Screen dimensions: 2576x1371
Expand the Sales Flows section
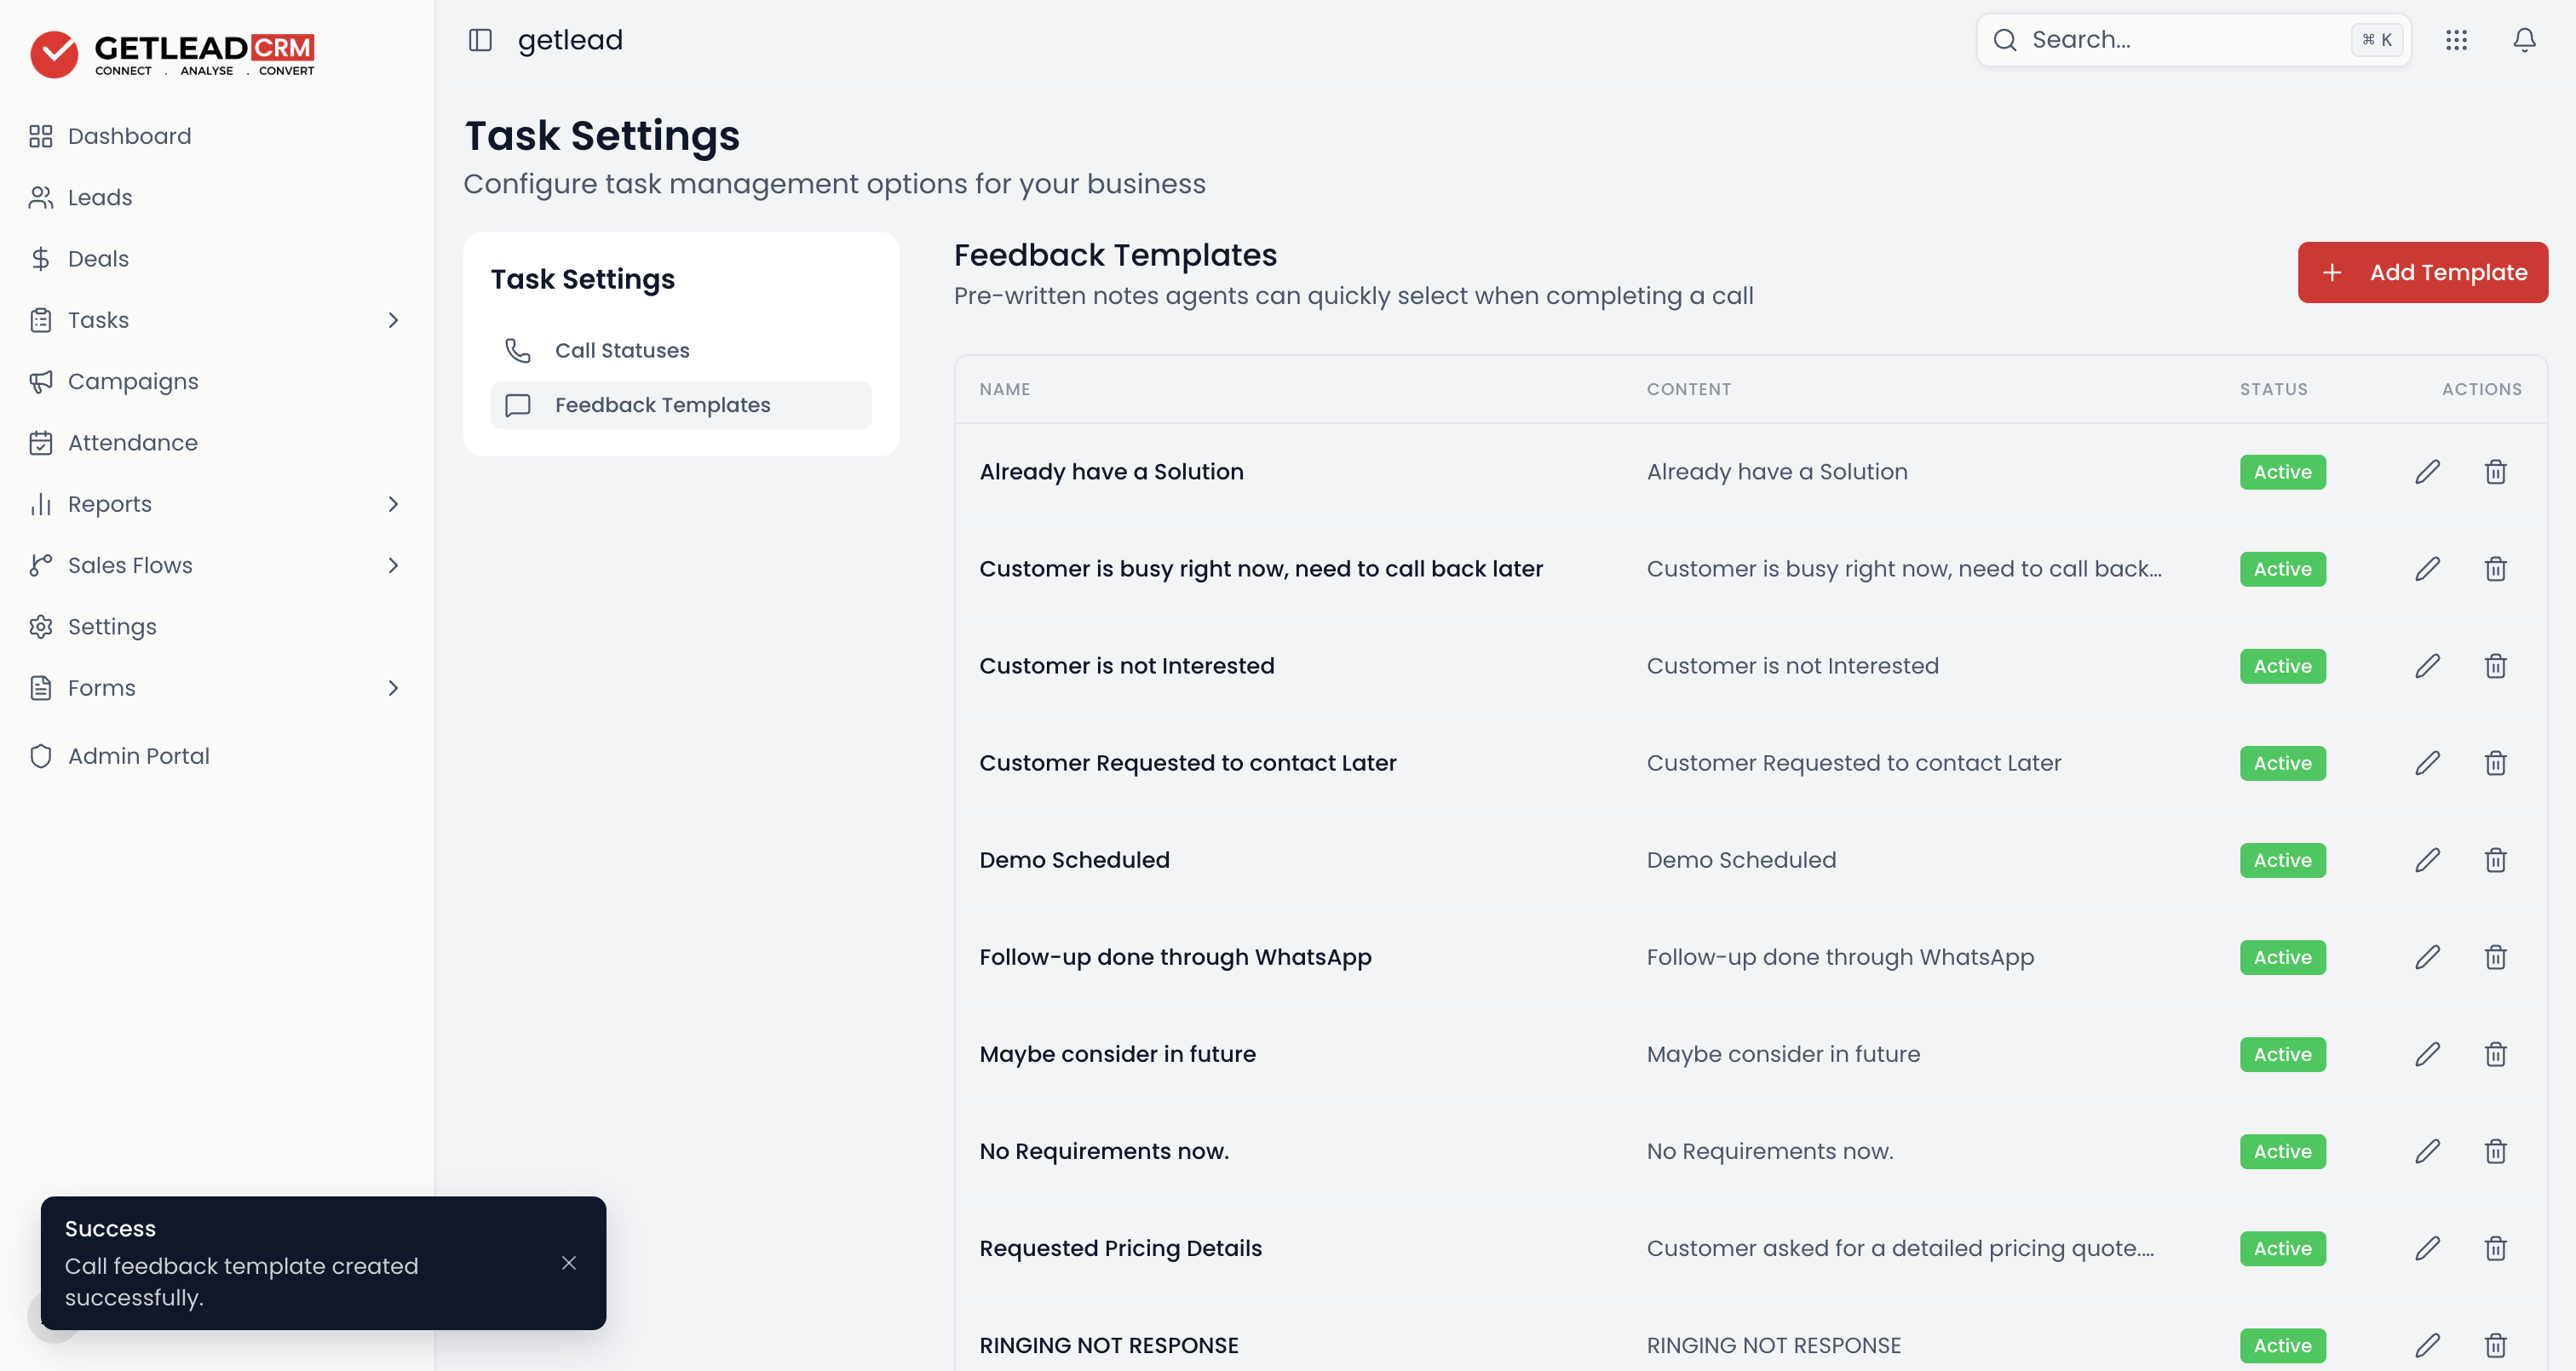tap(393, 565)
